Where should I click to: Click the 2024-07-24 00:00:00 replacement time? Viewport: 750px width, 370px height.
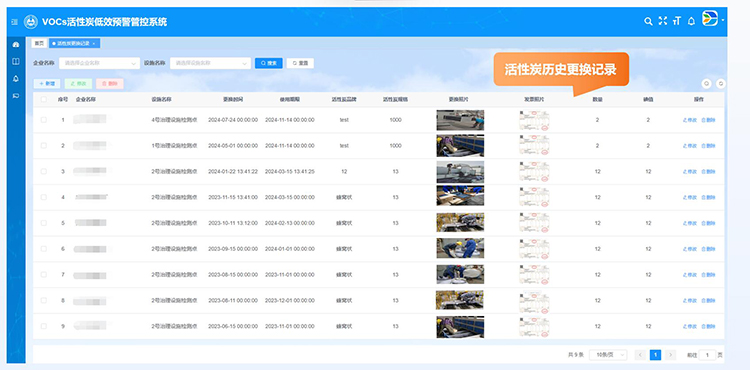[233, 120]
